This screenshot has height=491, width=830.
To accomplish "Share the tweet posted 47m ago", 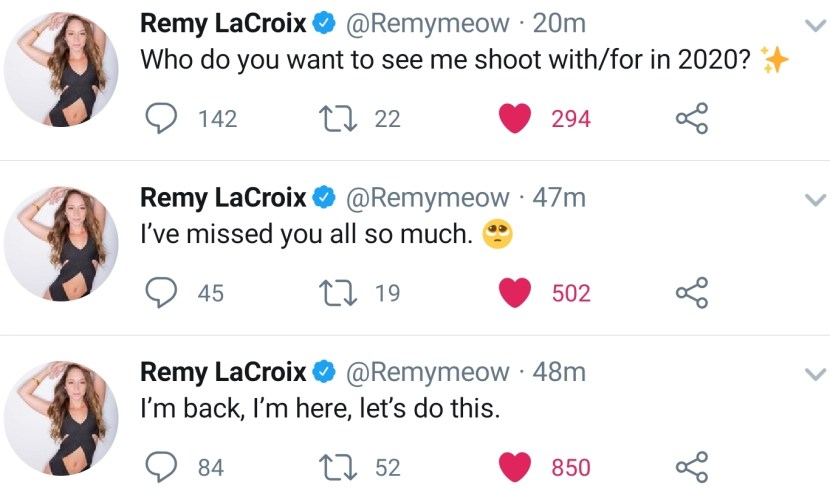I will [x=692, y=293].
